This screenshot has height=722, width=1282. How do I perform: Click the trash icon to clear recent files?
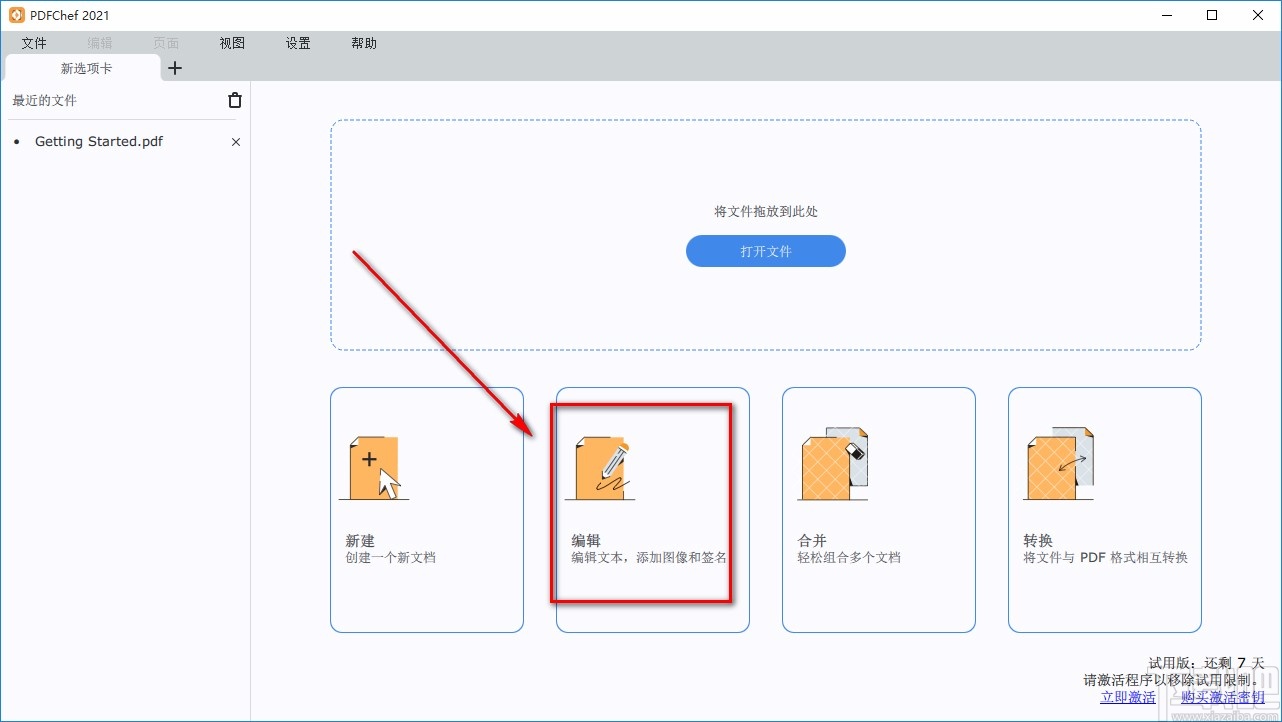point(234,100)
